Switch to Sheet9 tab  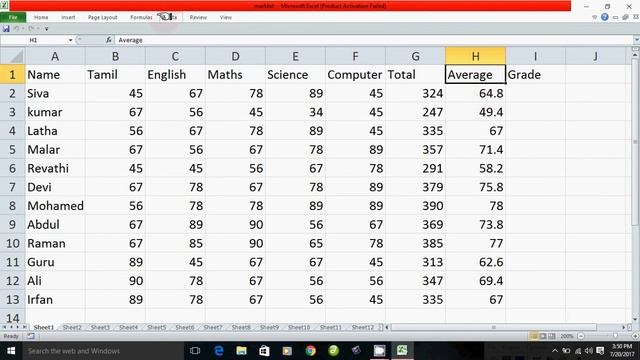tap(269, 327)
